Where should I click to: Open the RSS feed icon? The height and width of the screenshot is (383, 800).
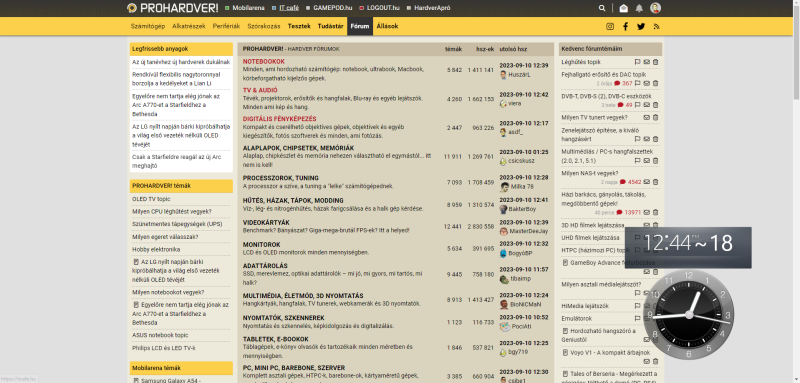click(x=657, y=27)
